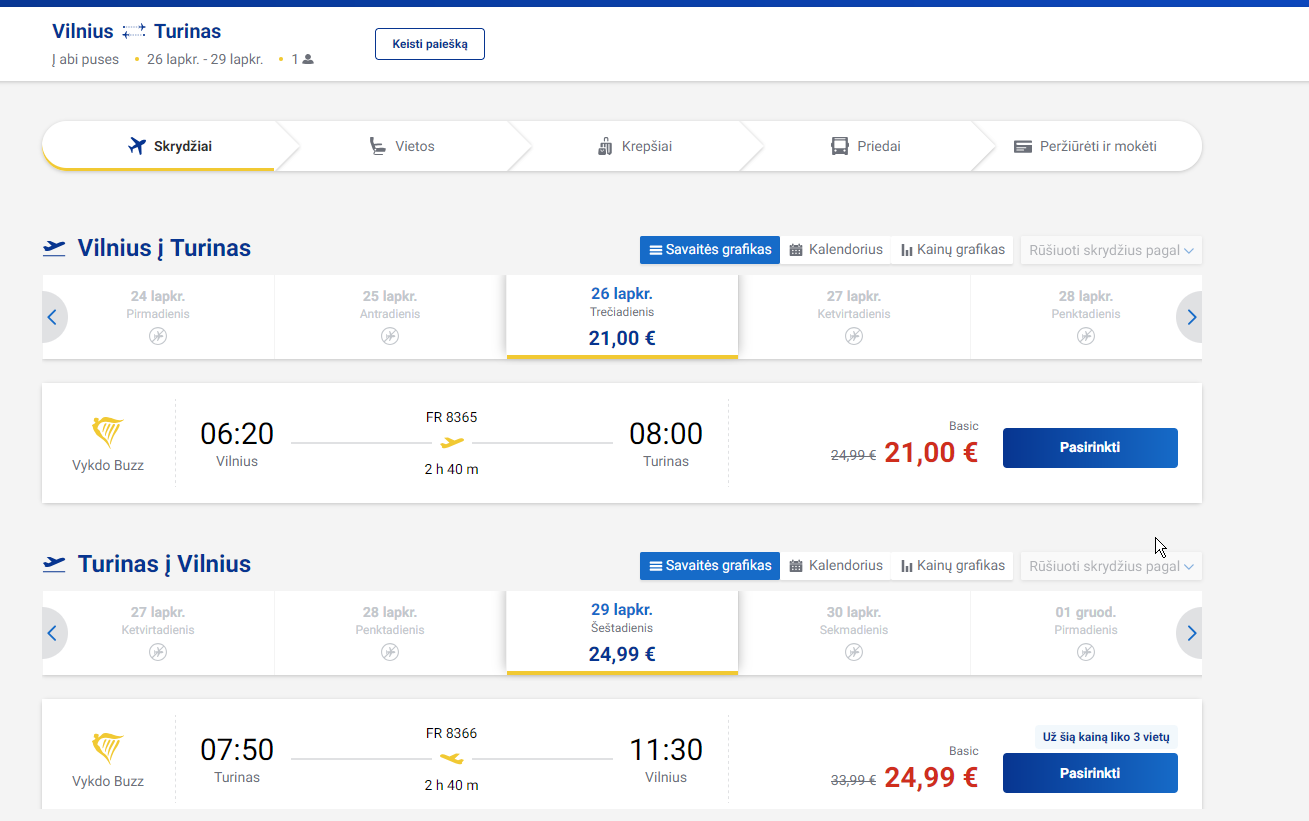Show earlier outbound dates with left arrow
This screenshot has height=821, width=1309.
click(54, 318)
